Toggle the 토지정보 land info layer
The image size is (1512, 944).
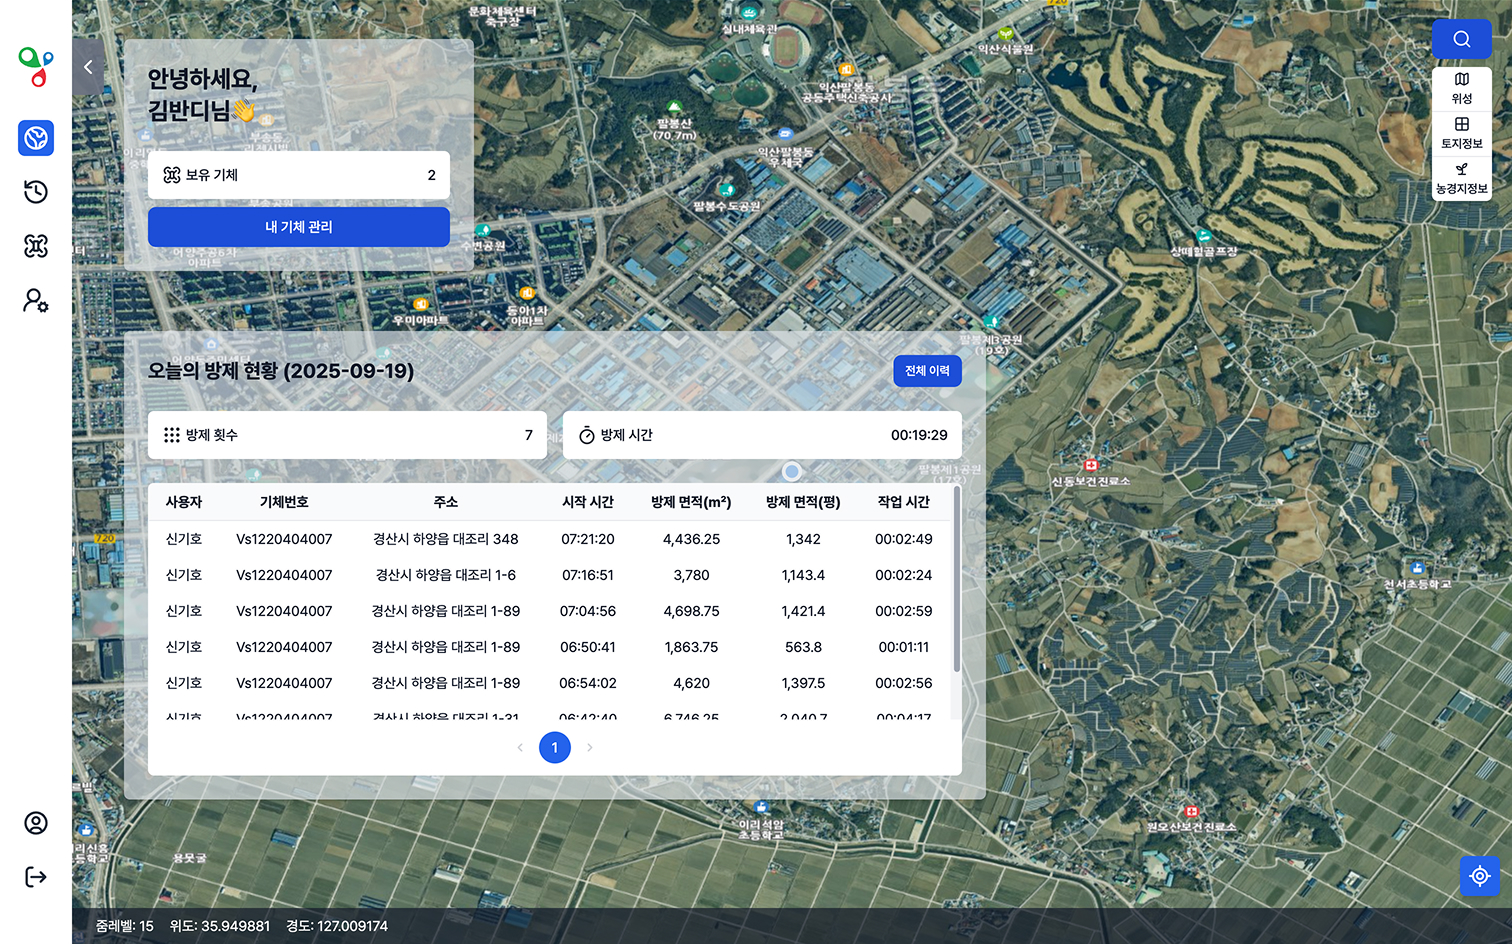(1461, 133)
